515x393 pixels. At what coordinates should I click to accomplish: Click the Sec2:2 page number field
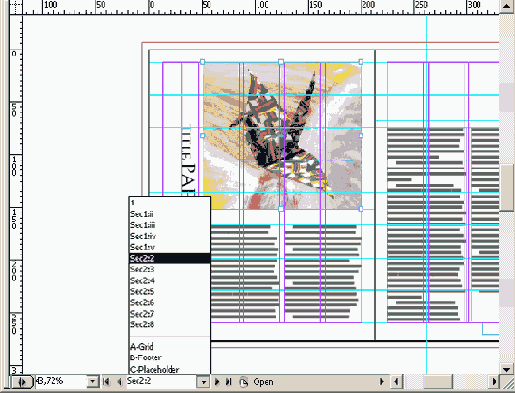161,381
